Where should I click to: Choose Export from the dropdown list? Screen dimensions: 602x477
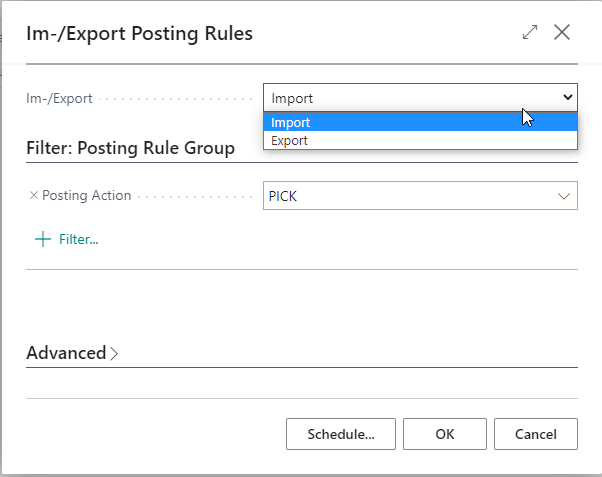click(x=420, y=141)
